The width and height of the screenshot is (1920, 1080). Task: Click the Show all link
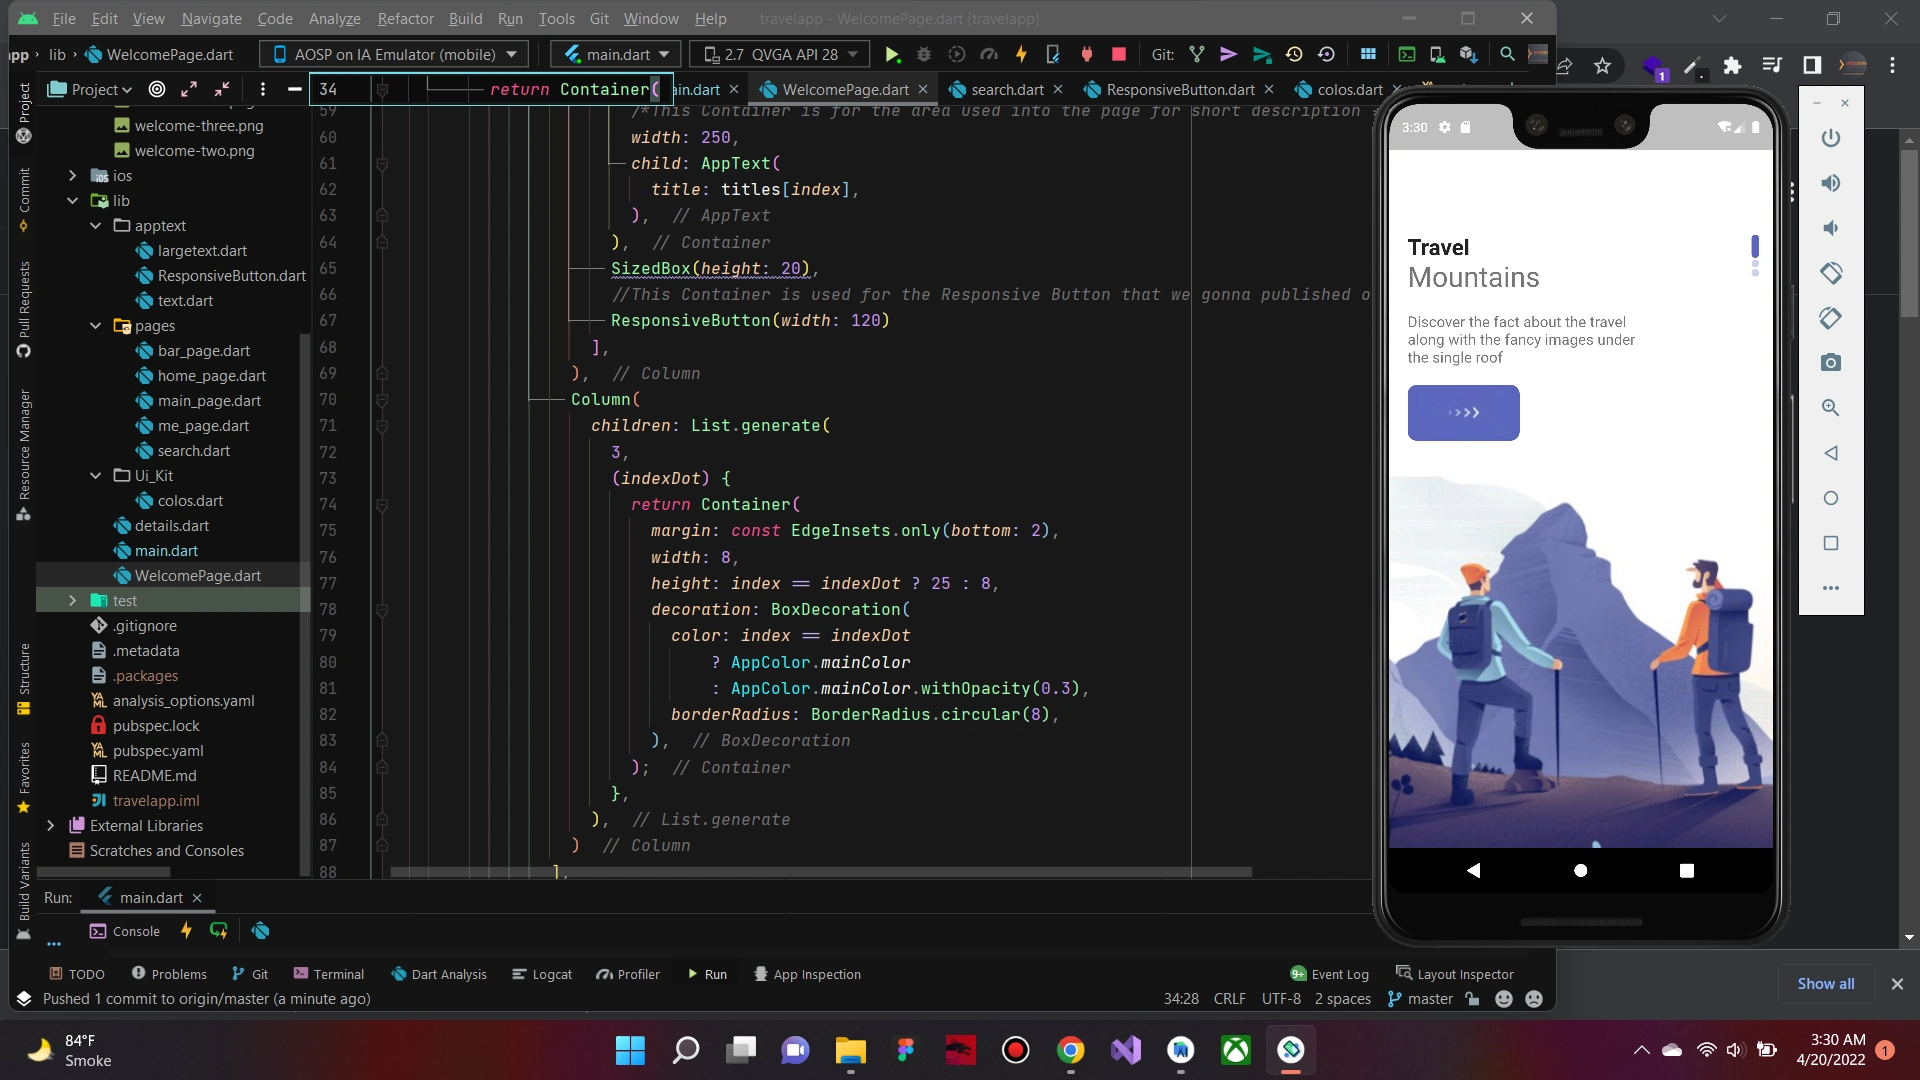1825,984
